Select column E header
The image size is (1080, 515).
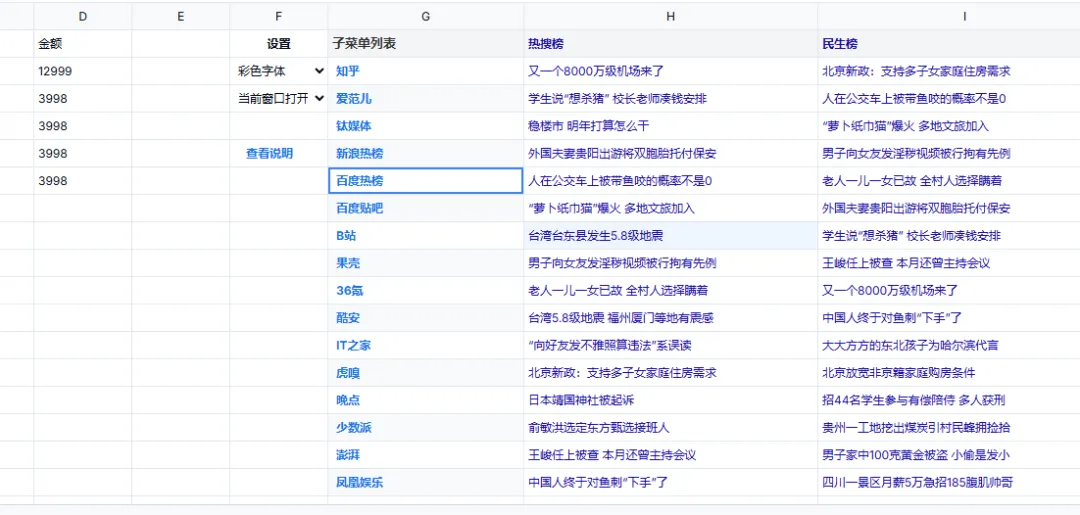point(180,17)
